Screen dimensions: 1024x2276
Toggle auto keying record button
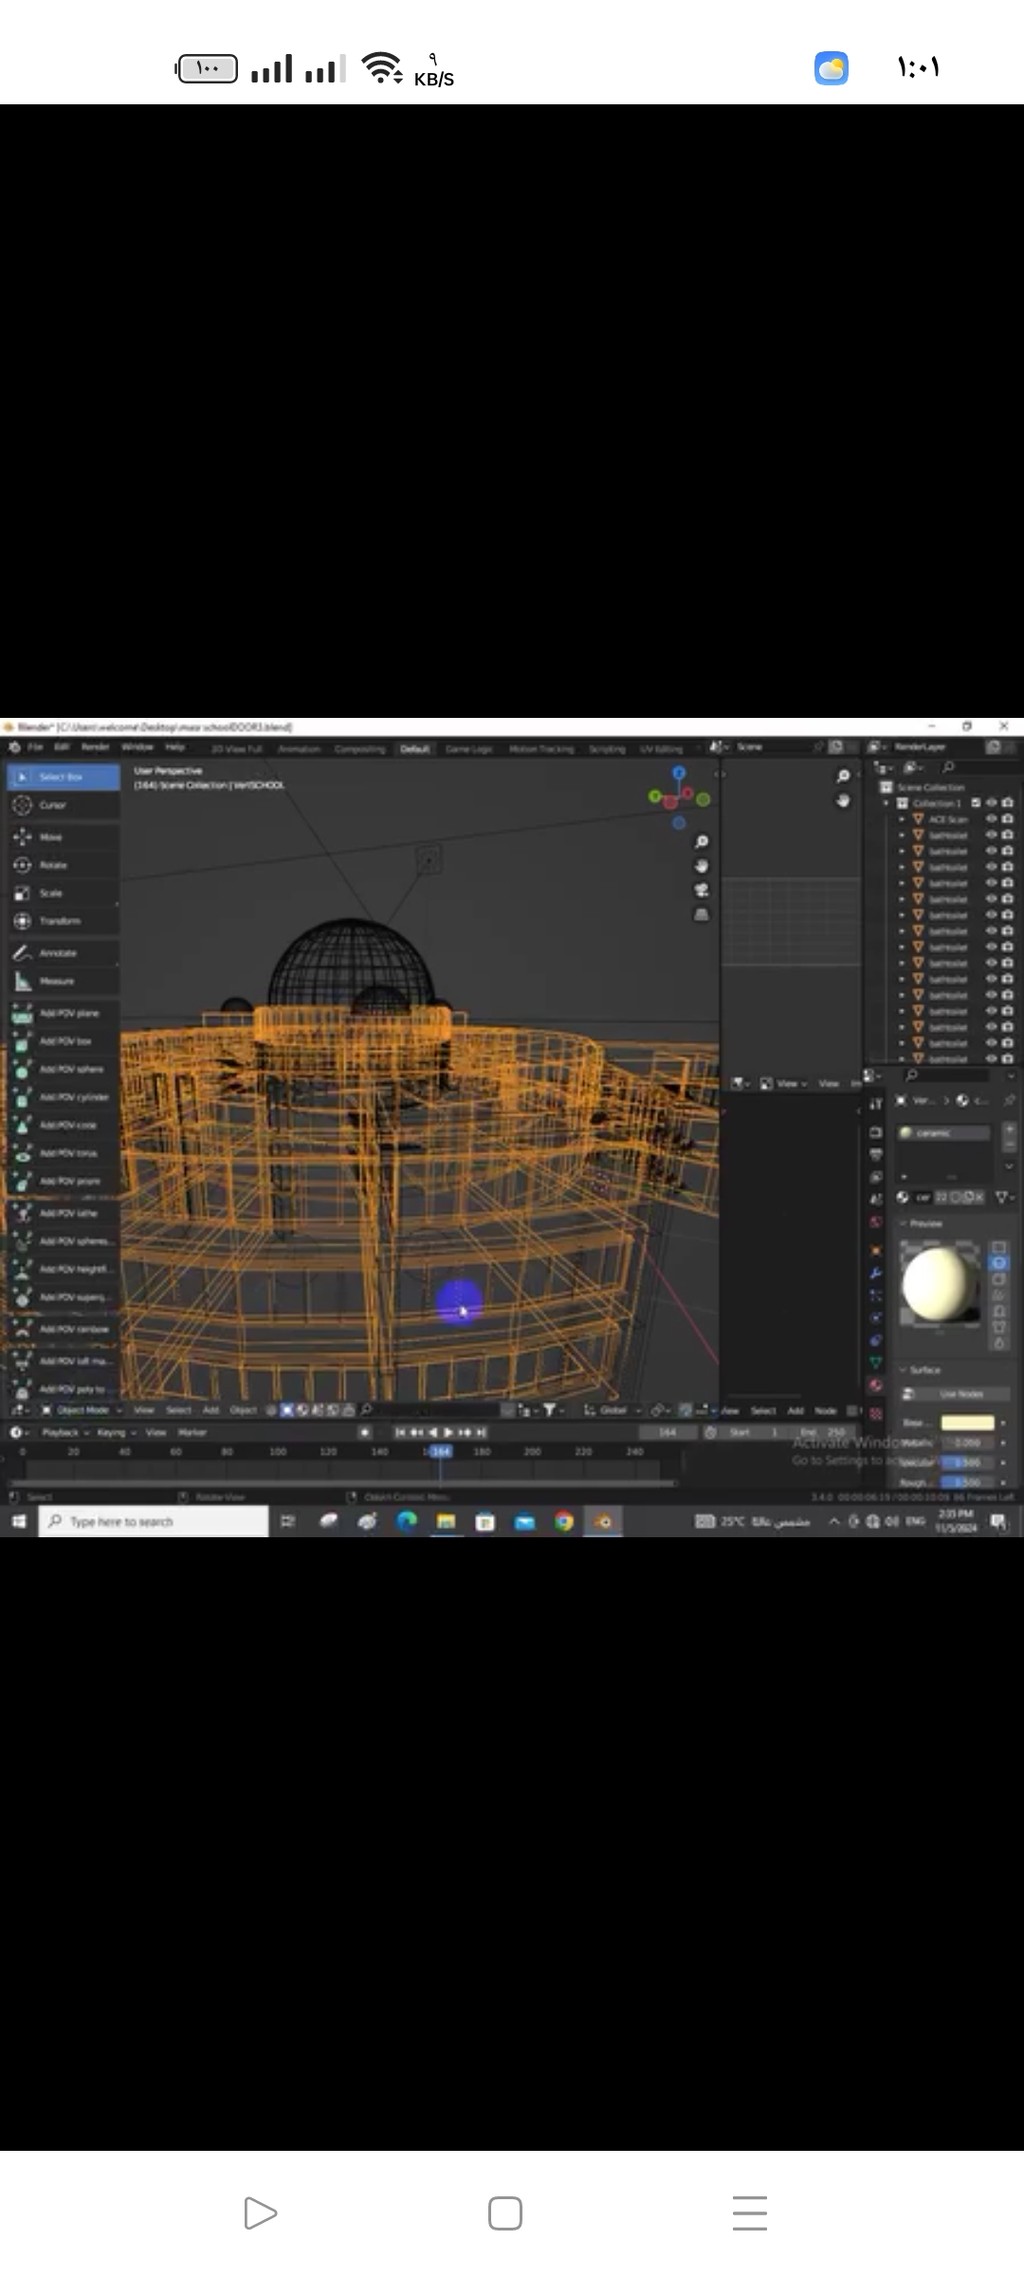(365, 1433)
